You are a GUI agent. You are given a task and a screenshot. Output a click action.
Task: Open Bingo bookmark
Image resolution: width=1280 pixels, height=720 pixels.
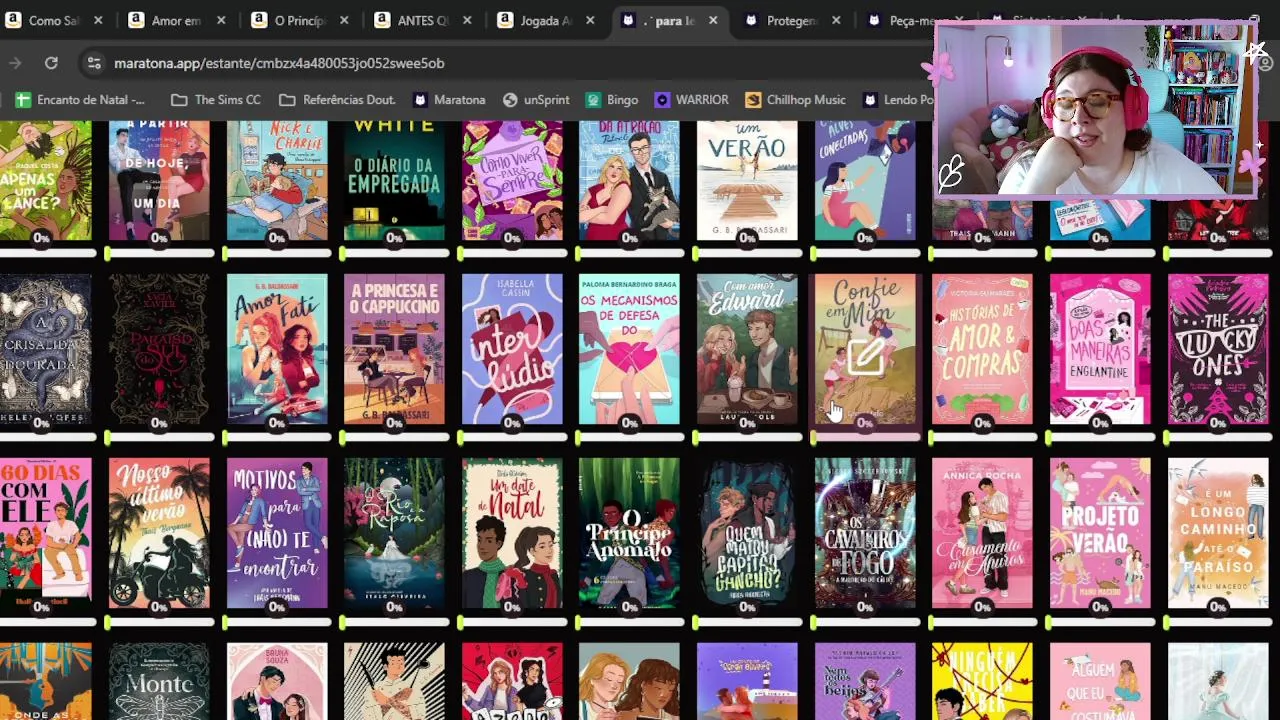[x=612, y=100]
